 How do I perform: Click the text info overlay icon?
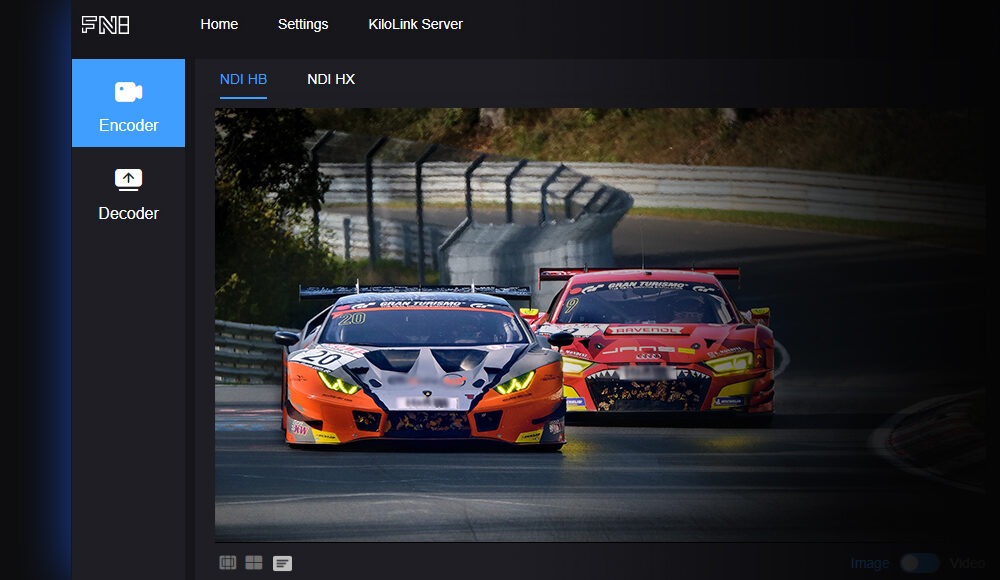283,563
